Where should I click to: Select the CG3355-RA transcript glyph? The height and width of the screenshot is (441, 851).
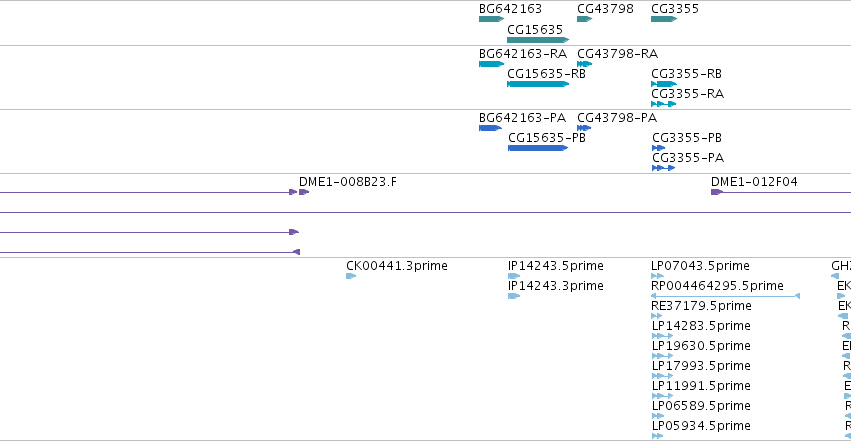pos(663,104)
